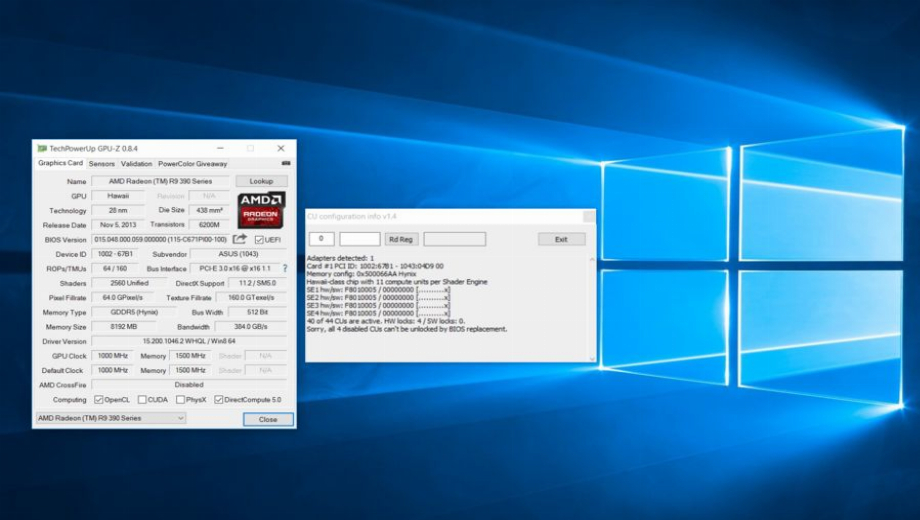Click the ROPs/TMUs value 64 / 160
Image resolution: width=920 pixels, height=520 pixels.
coord(116,268)
